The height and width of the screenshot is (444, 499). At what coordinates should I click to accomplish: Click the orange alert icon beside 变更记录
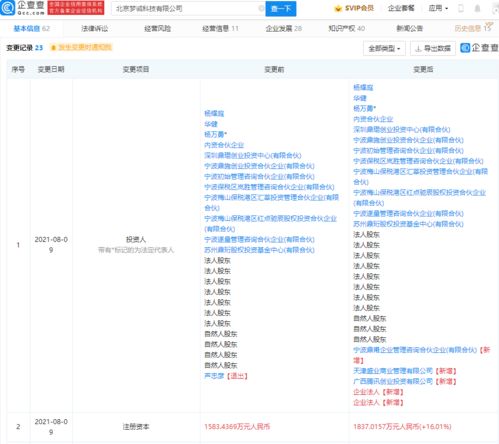53,48
